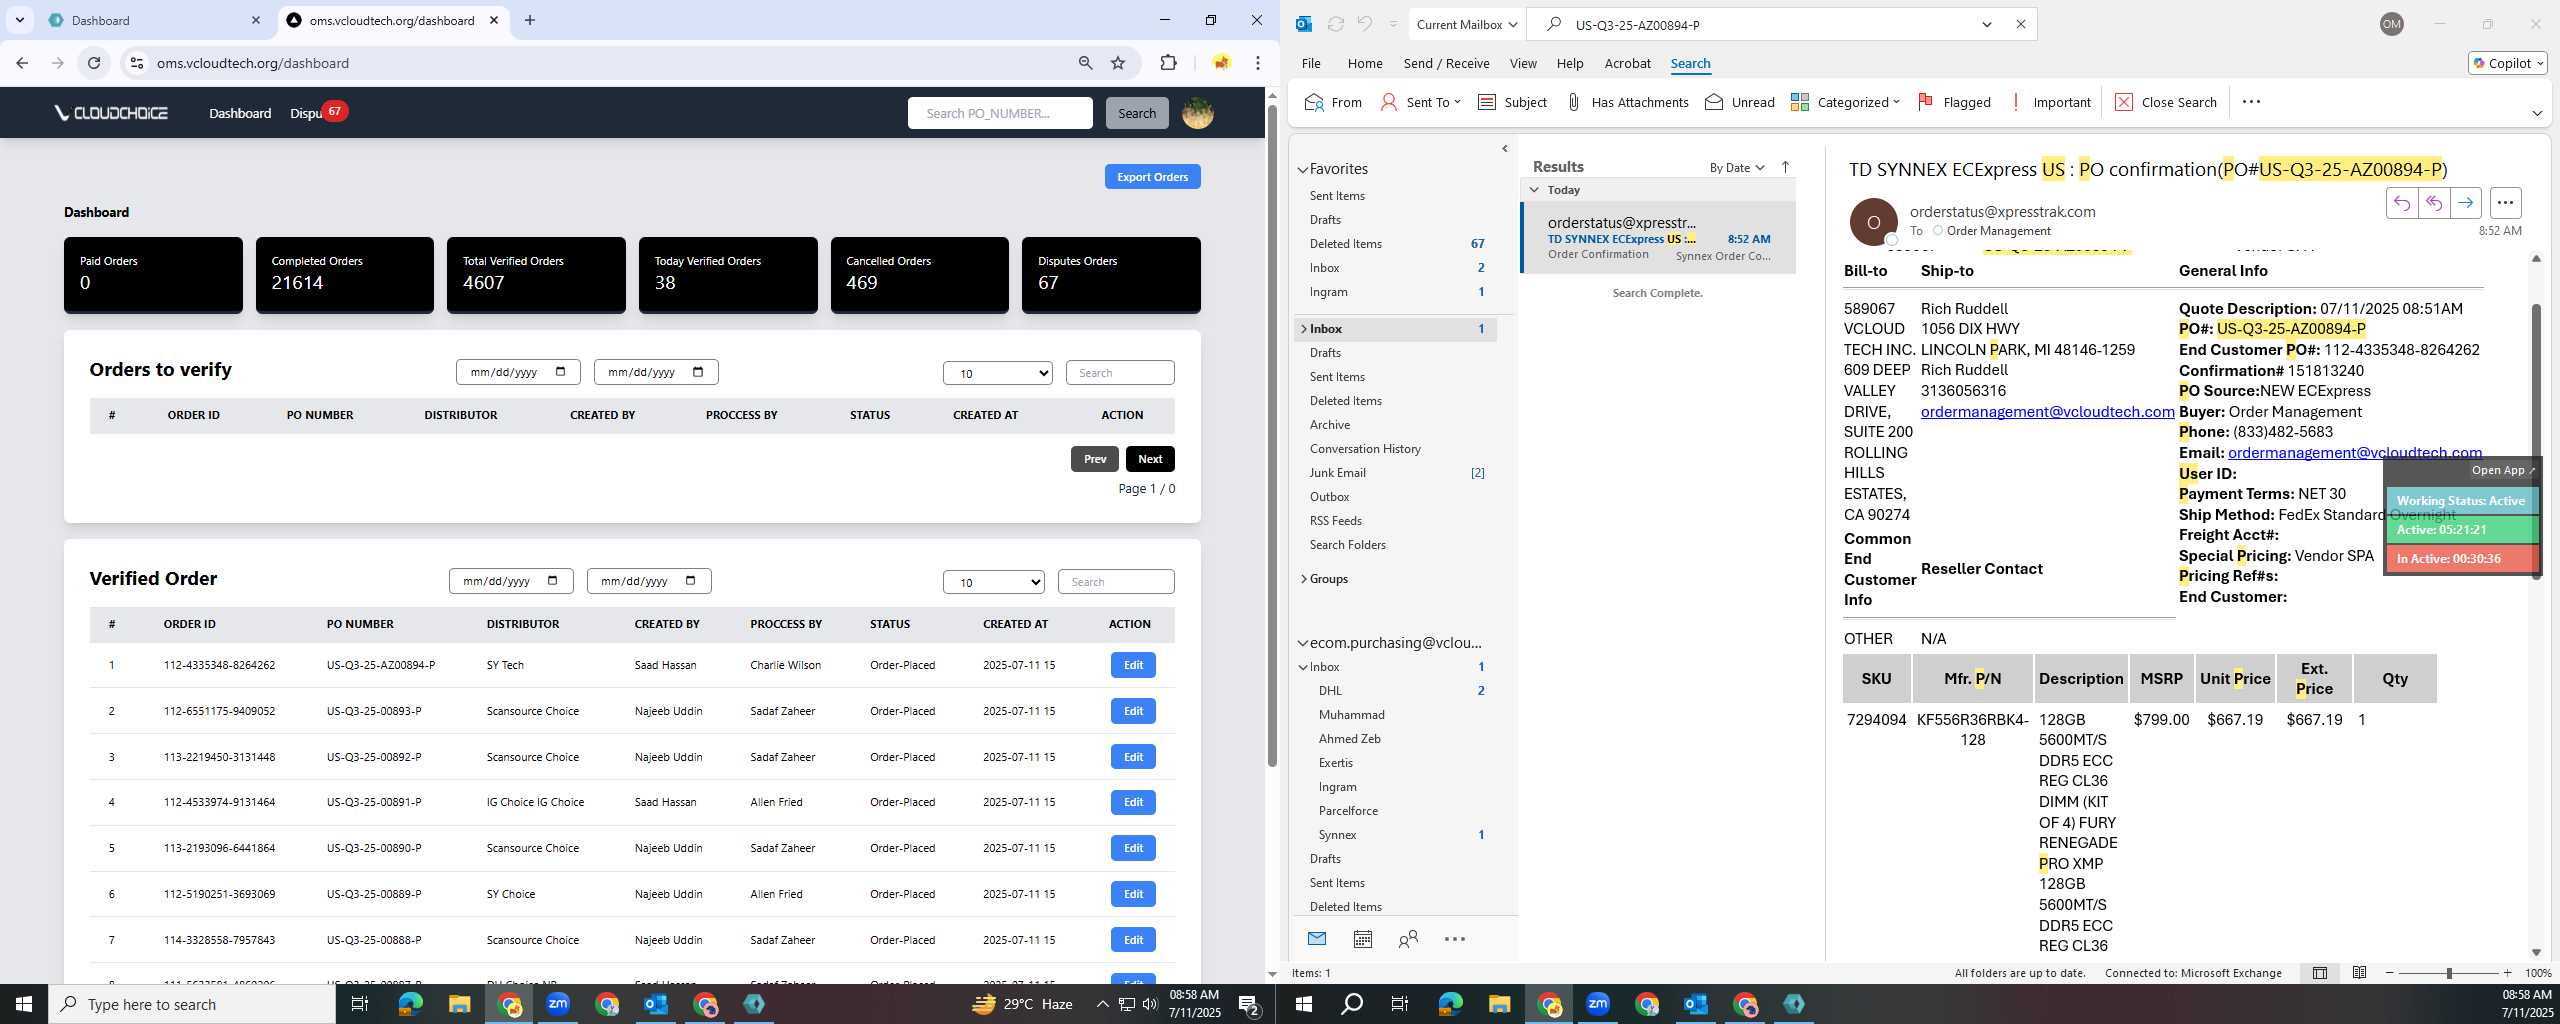Filter search results by Flagged

(1954, 102)
